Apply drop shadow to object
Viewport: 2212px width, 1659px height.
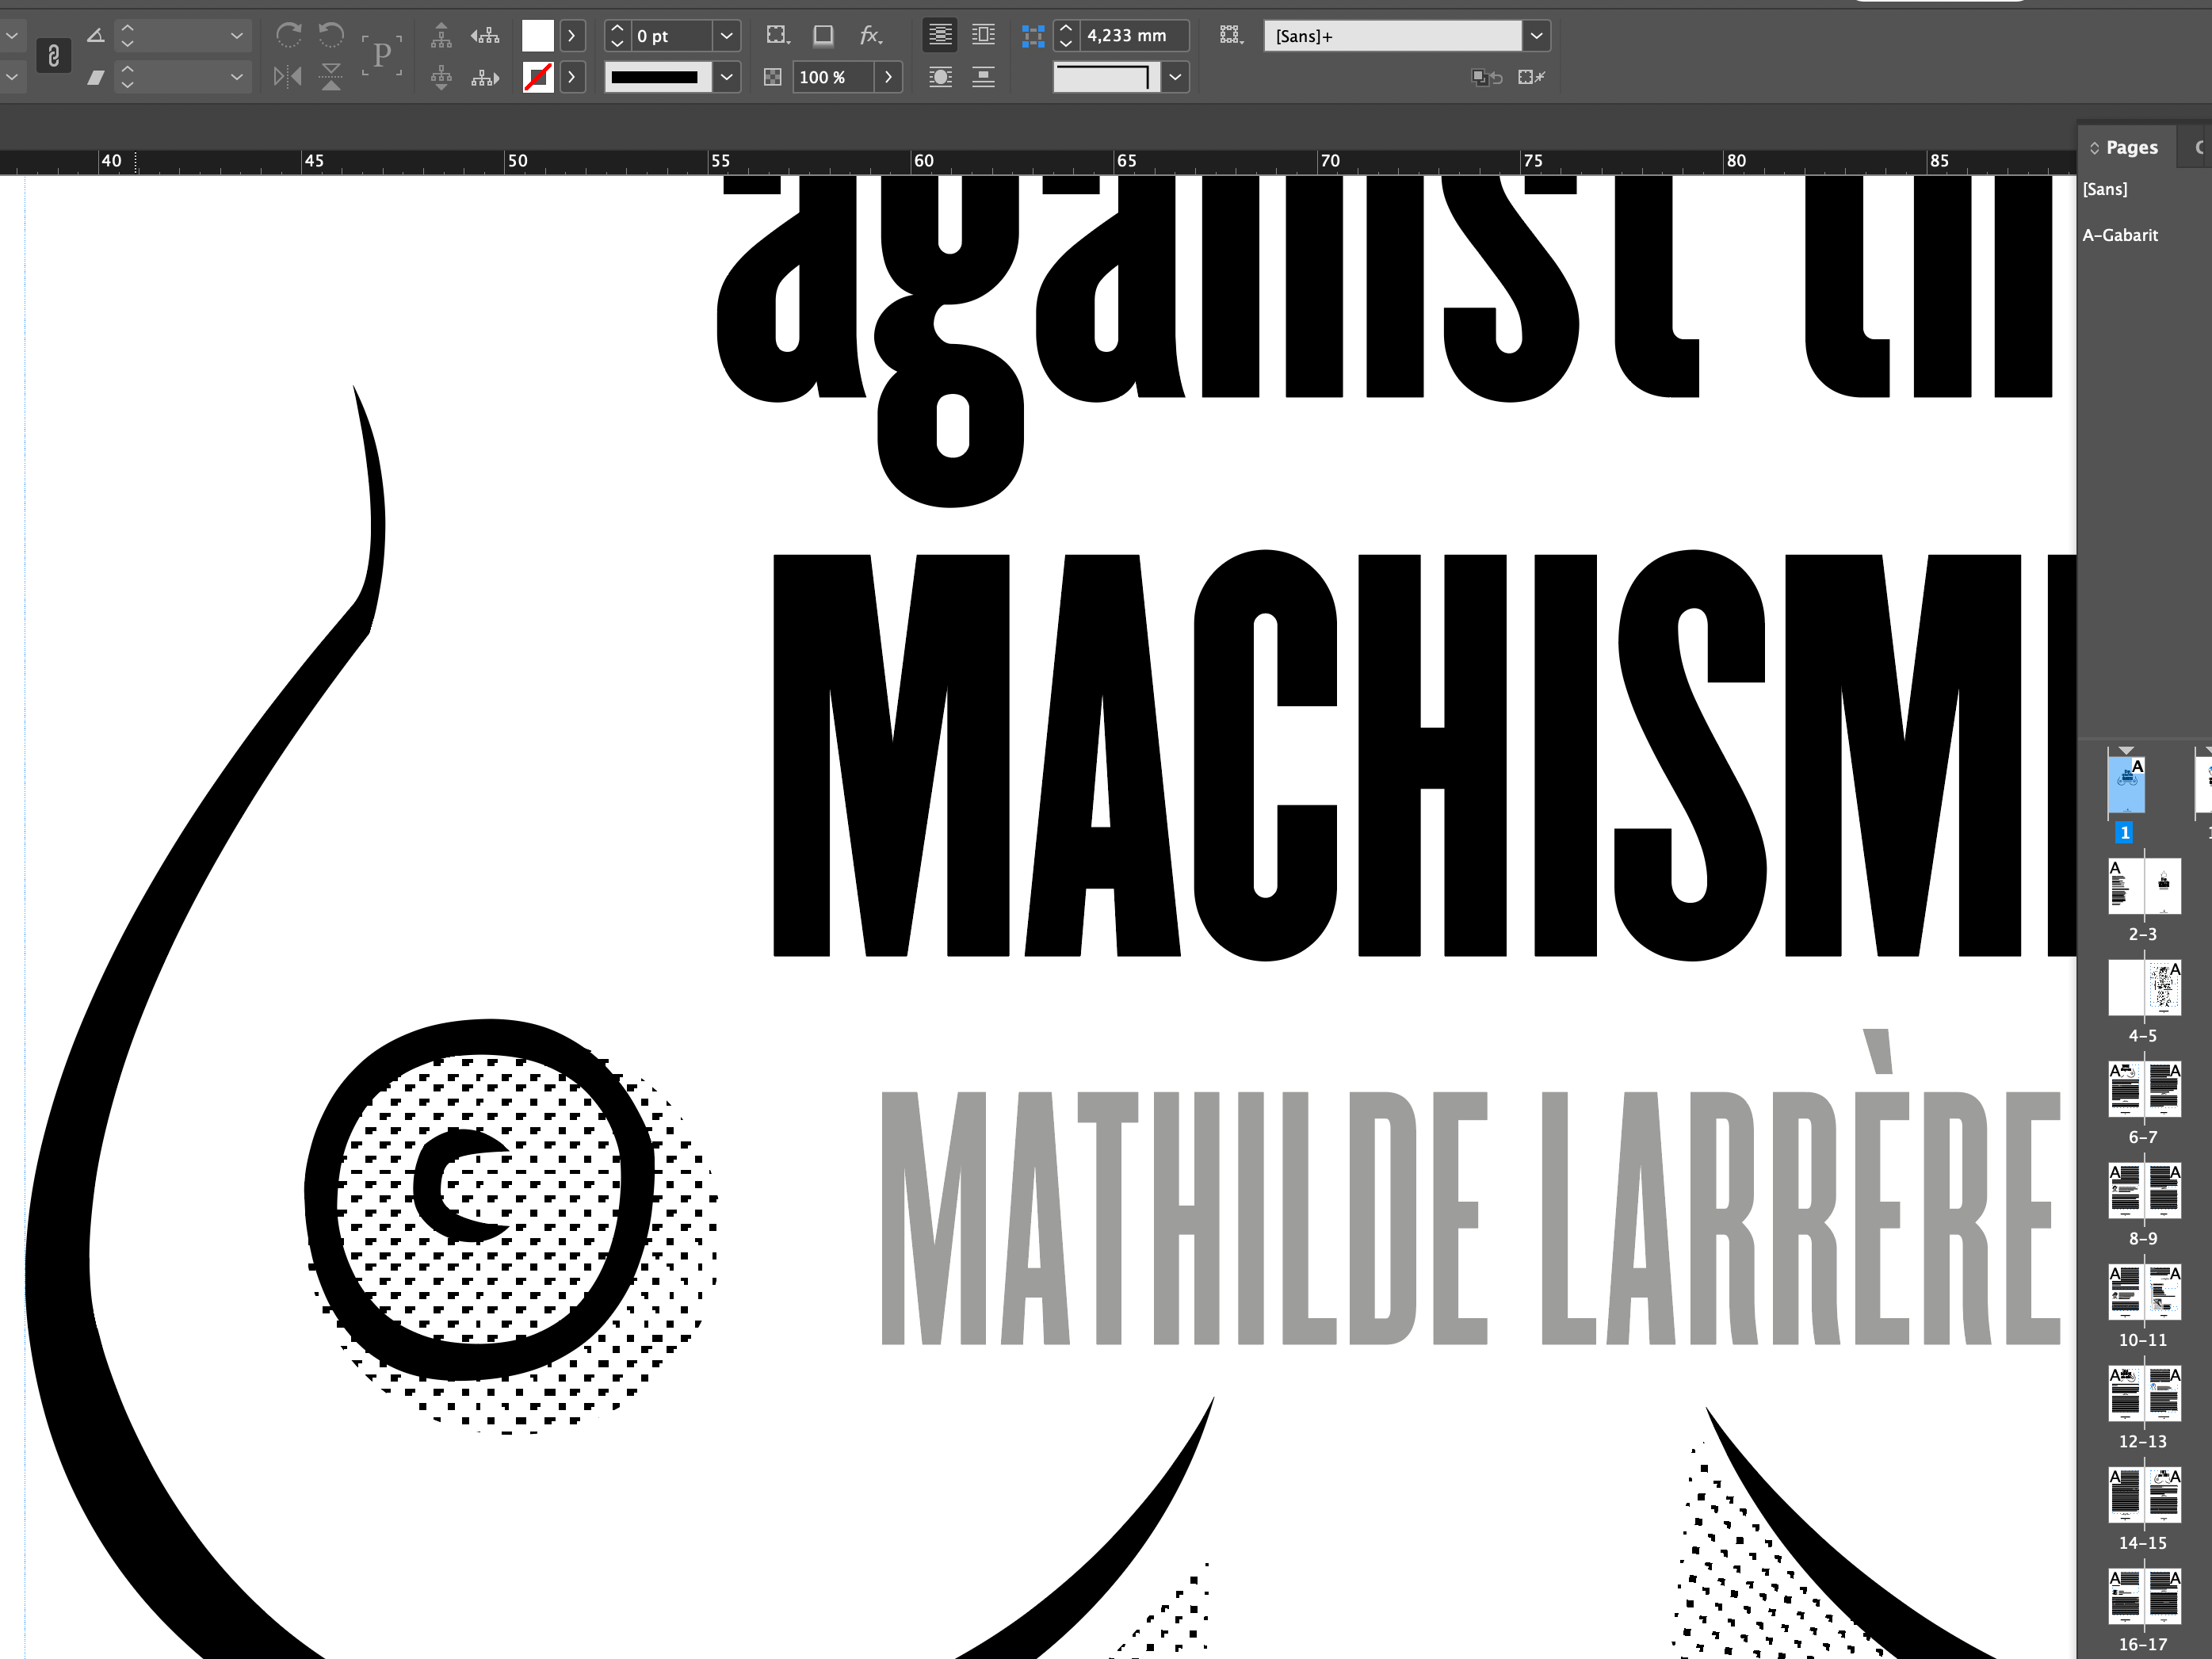point(823,36)
